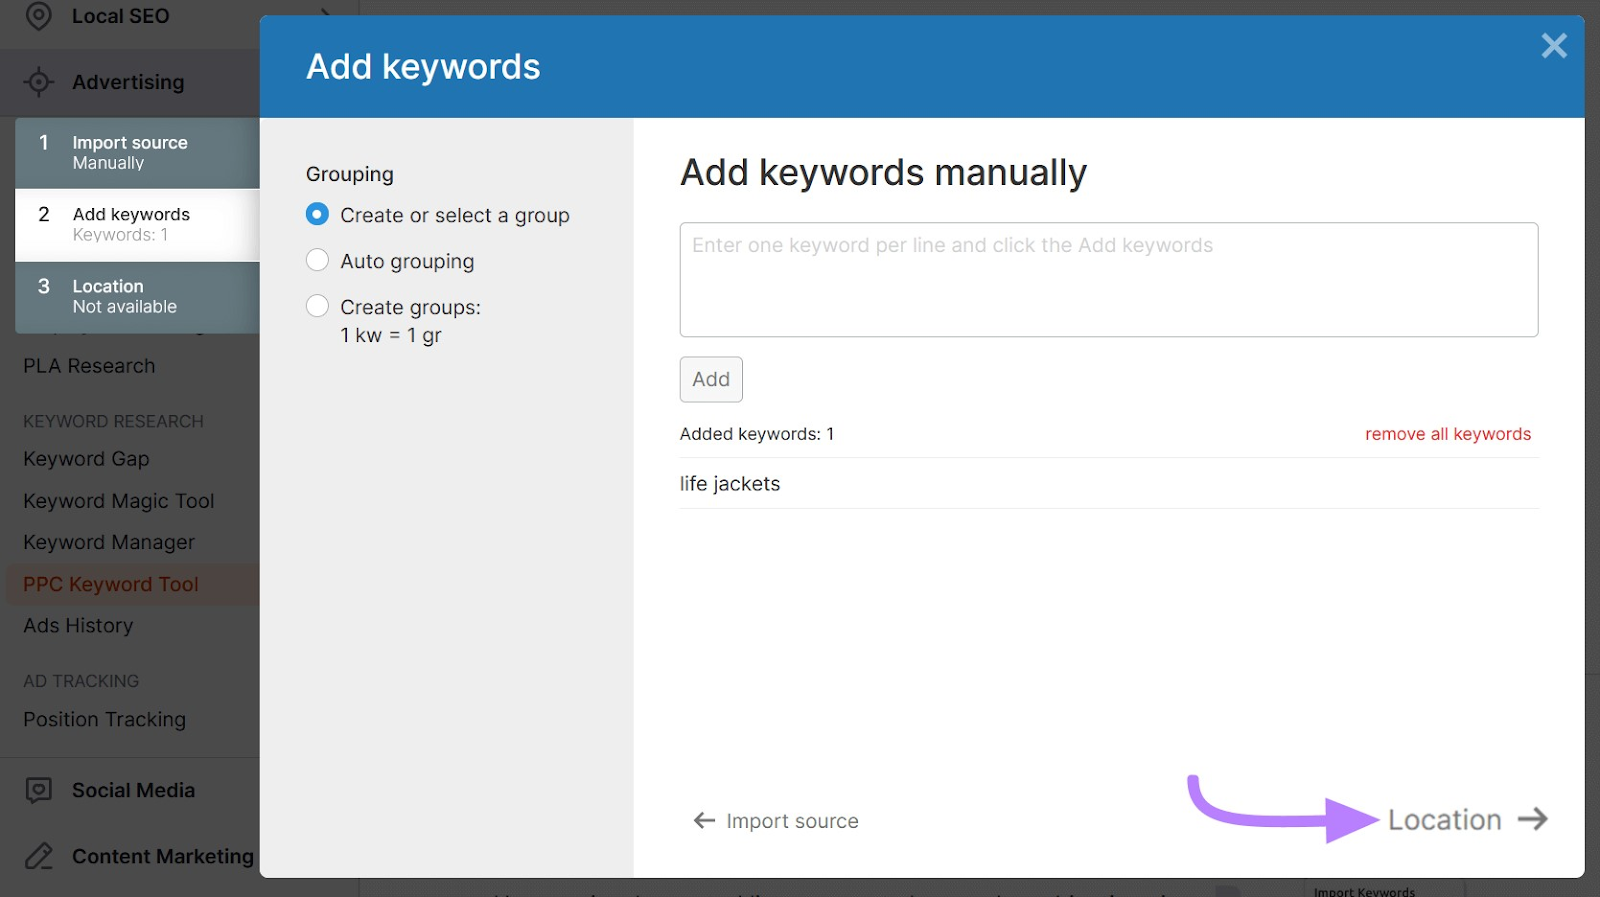Go to step 1 Import source
Viewport: 1600px width, 897px height.
[137, 153]
